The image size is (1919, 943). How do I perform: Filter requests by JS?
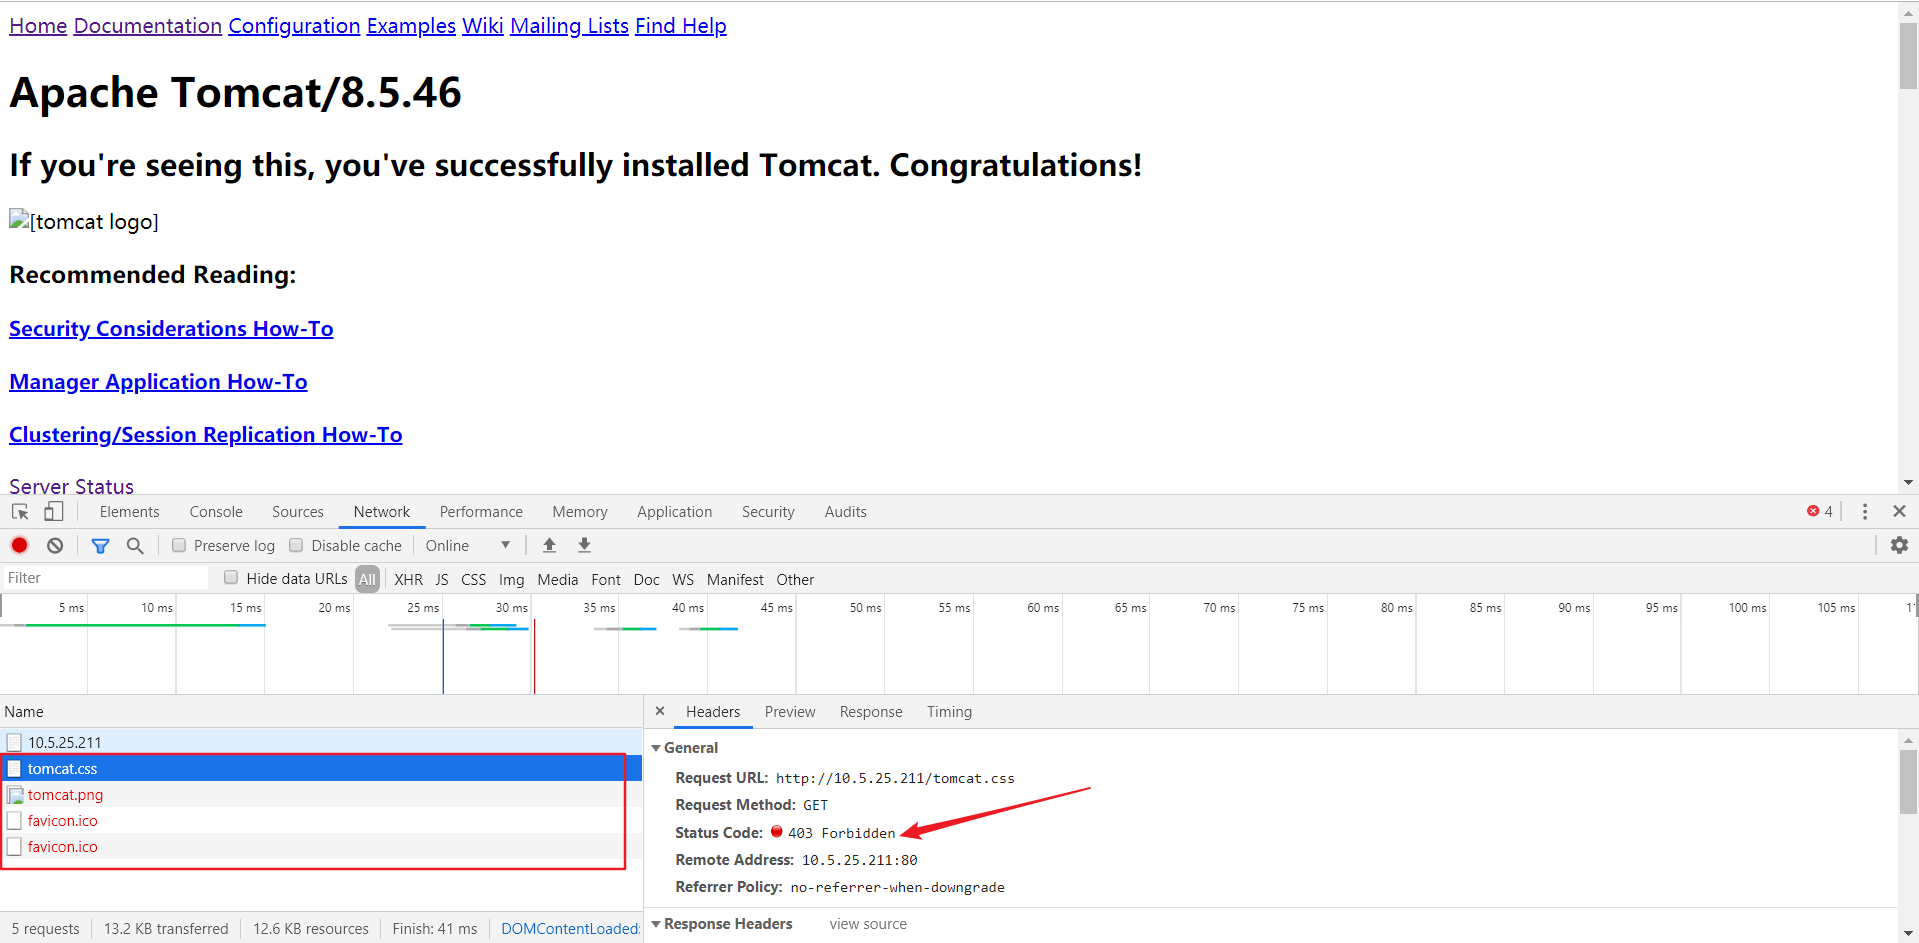pyautogui.click(x=442, y=579)
